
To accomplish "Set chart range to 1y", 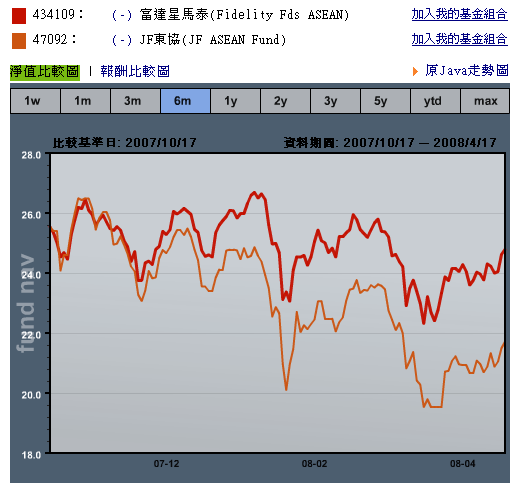I will 235,101.
